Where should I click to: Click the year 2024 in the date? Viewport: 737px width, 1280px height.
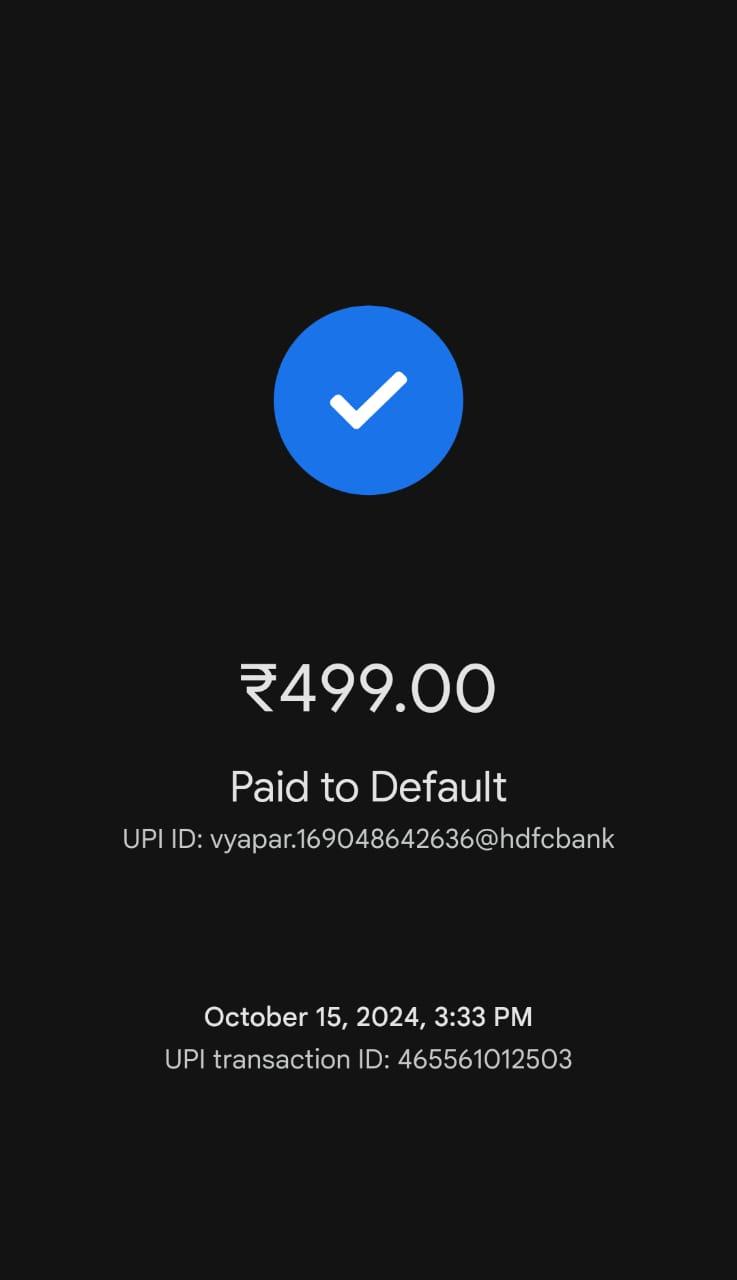[390, 1018]
